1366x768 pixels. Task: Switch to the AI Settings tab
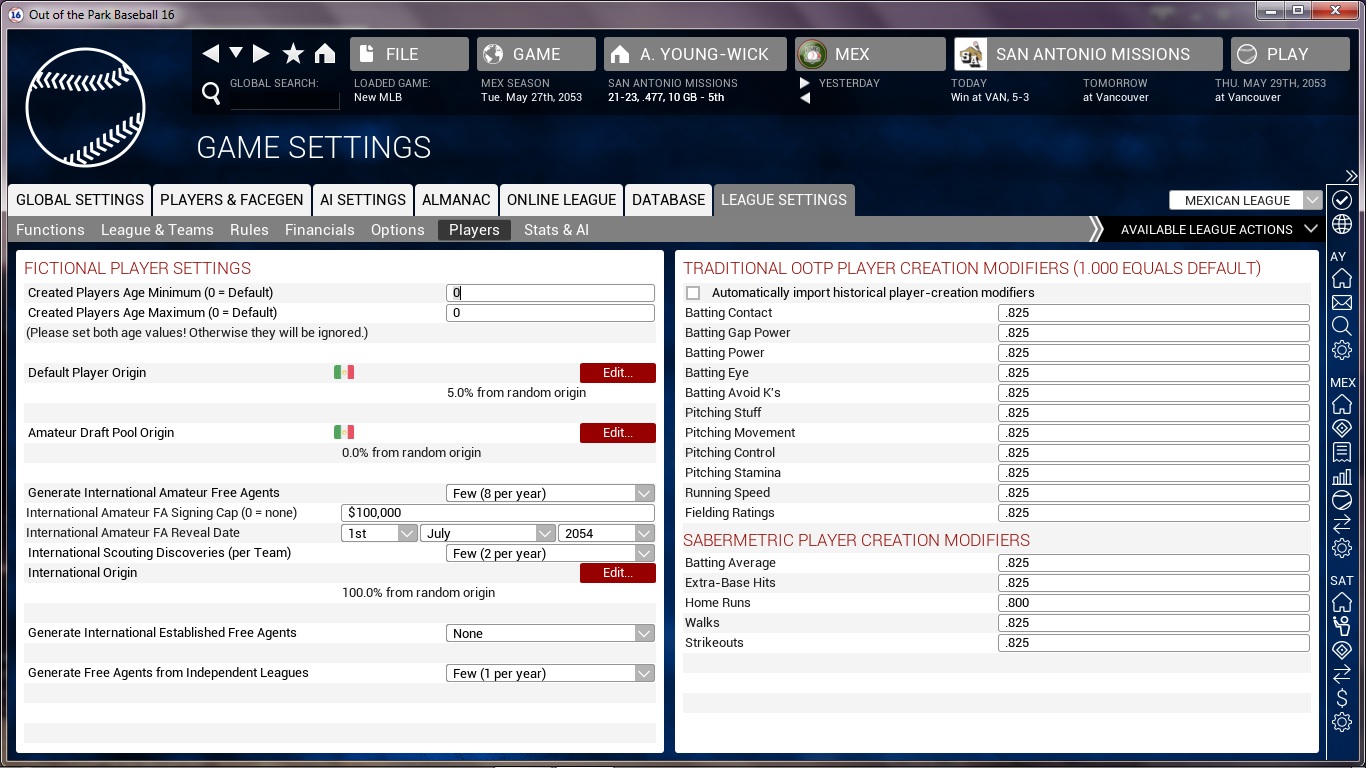point(363,200)
